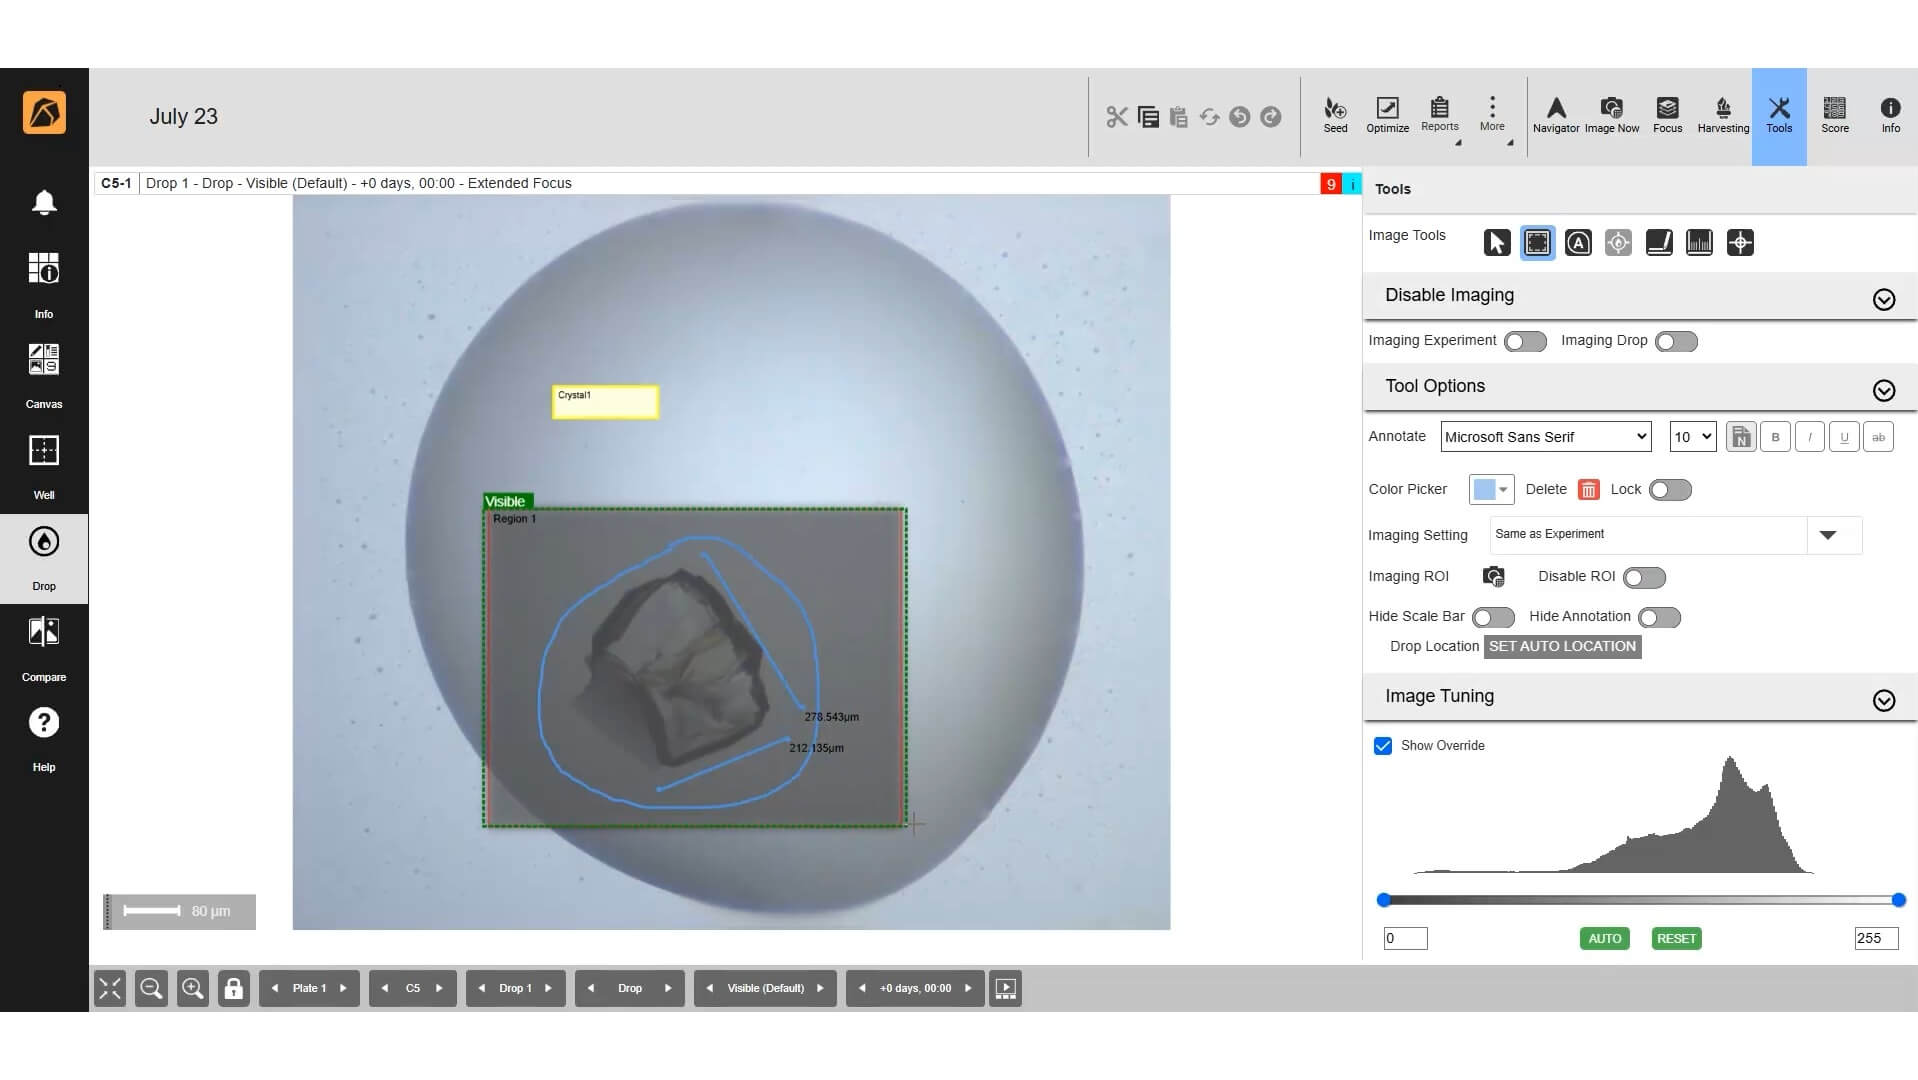
Task: Click the SET AUTO LOCATION button
Action: click(x=1562, y=647)
